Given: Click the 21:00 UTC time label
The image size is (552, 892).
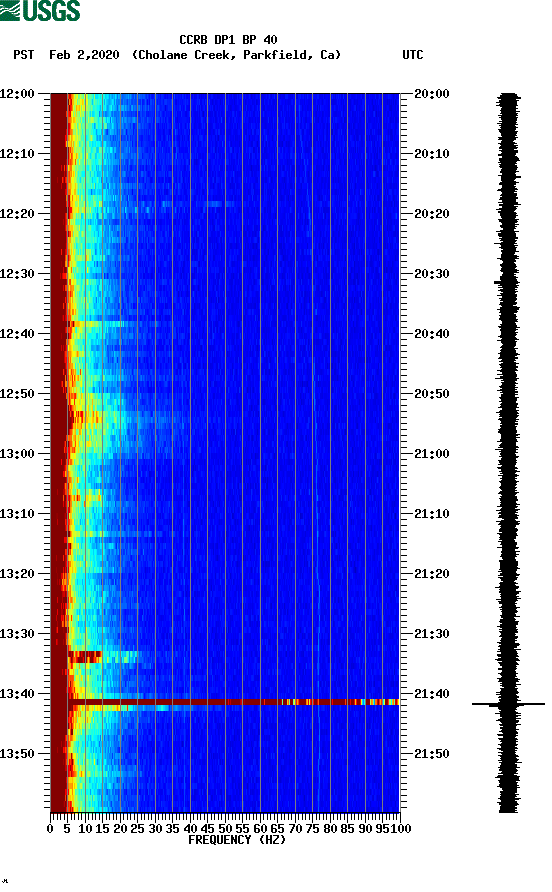Looking at the screenshot, I should [x=431, y=454].
